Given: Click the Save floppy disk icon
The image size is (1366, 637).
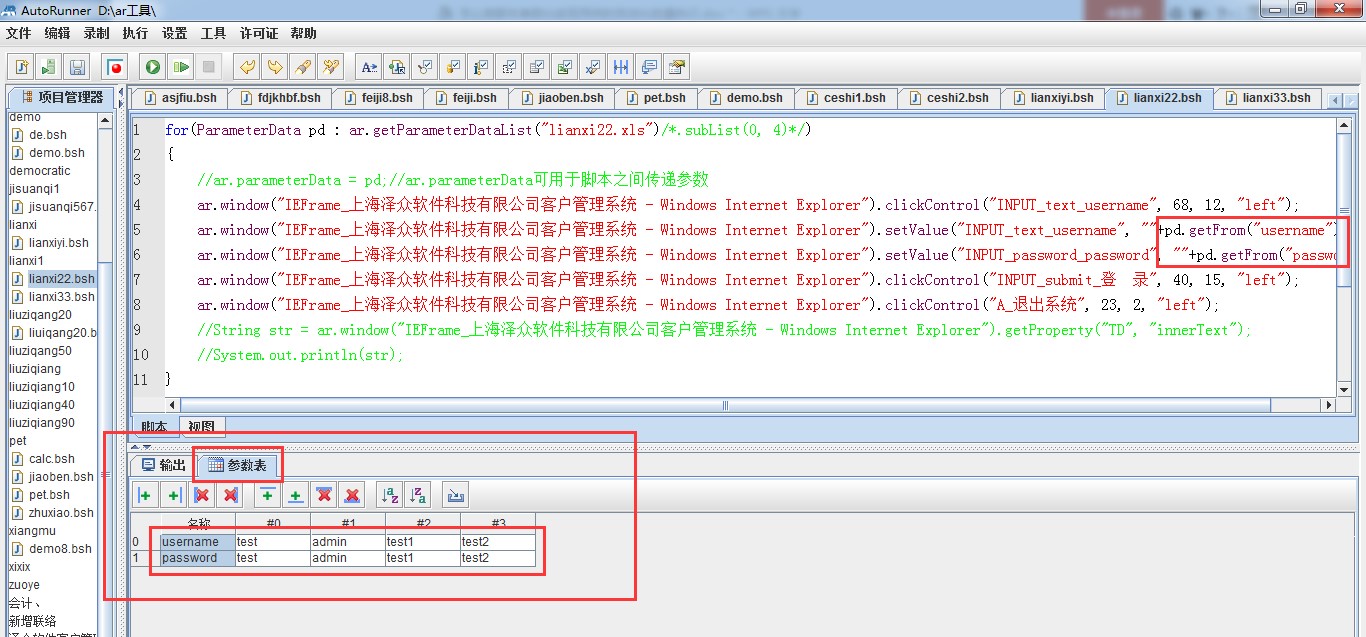Looking at the screenshot, I should pos(77,67).
